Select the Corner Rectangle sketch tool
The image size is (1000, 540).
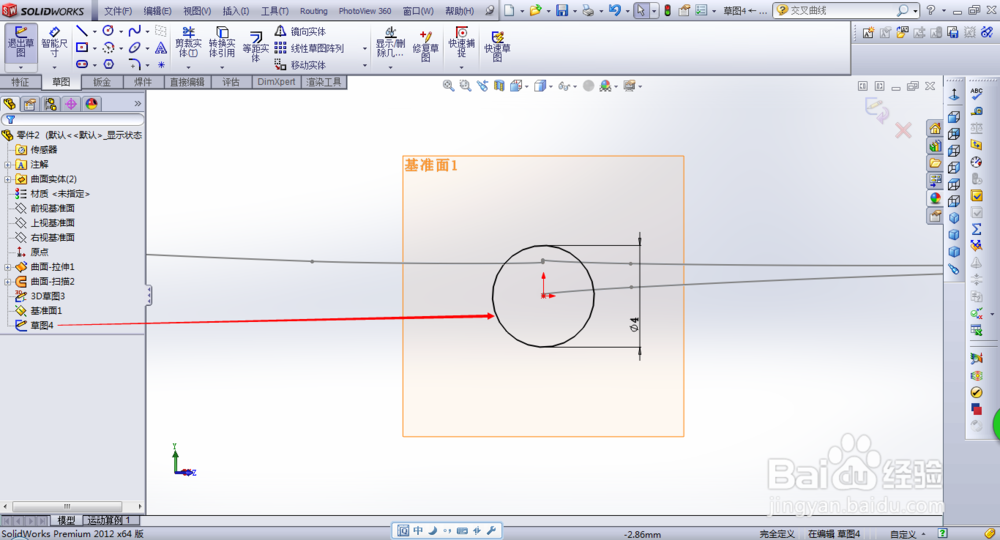pos(82,47)
